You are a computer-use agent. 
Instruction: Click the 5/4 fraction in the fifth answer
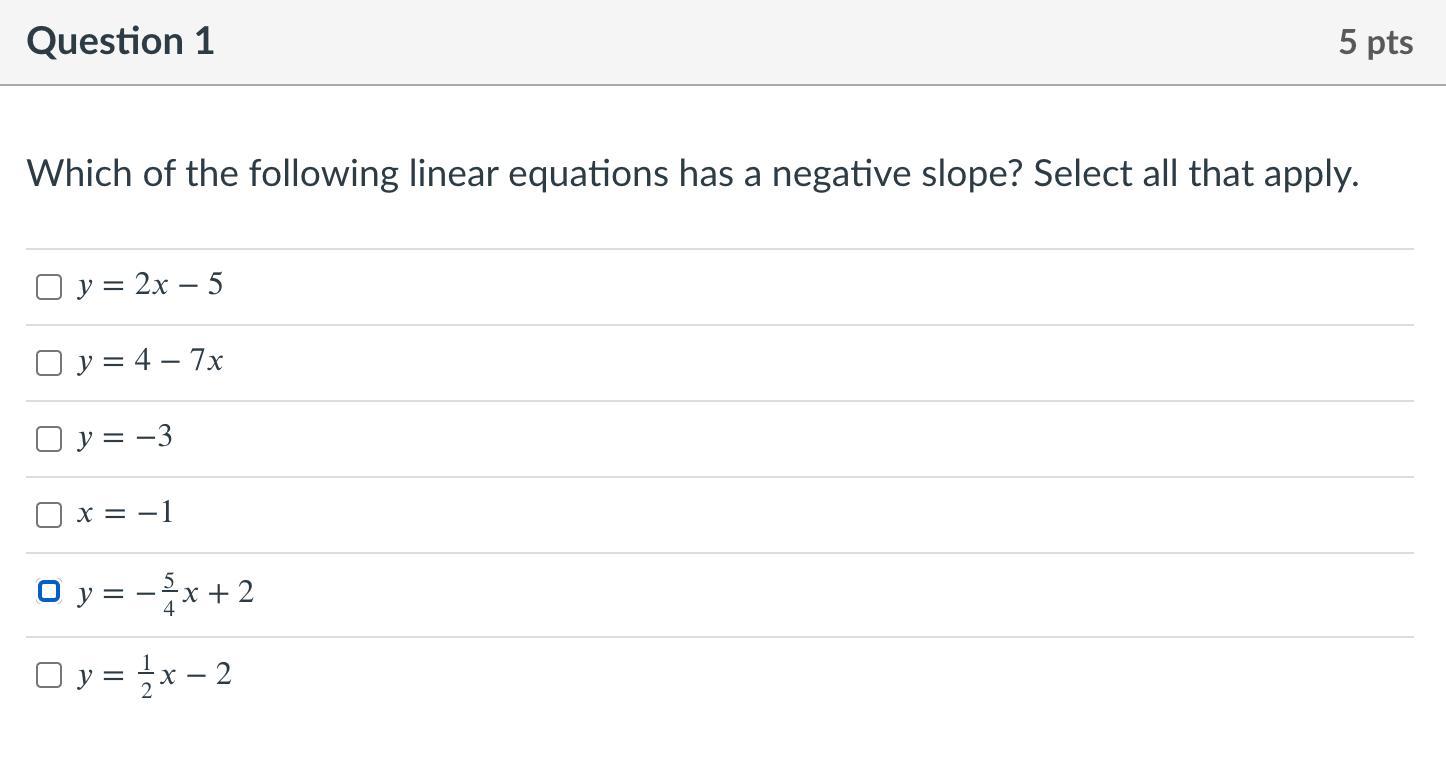tap(169, 594)
